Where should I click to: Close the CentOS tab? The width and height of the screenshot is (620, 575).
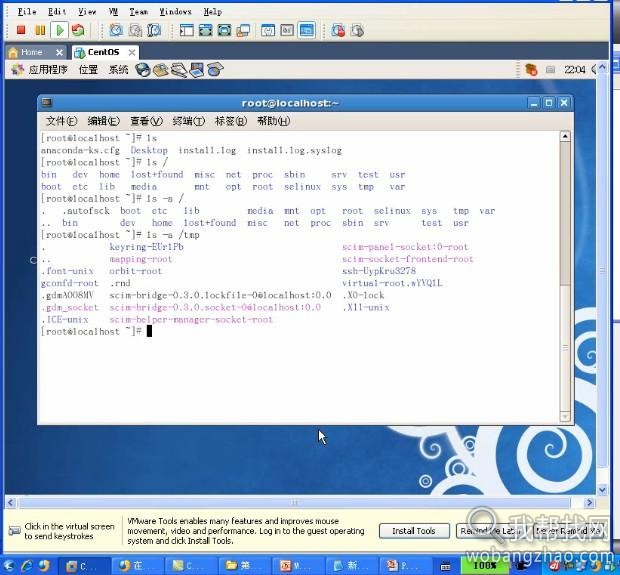tap(132, 52)
